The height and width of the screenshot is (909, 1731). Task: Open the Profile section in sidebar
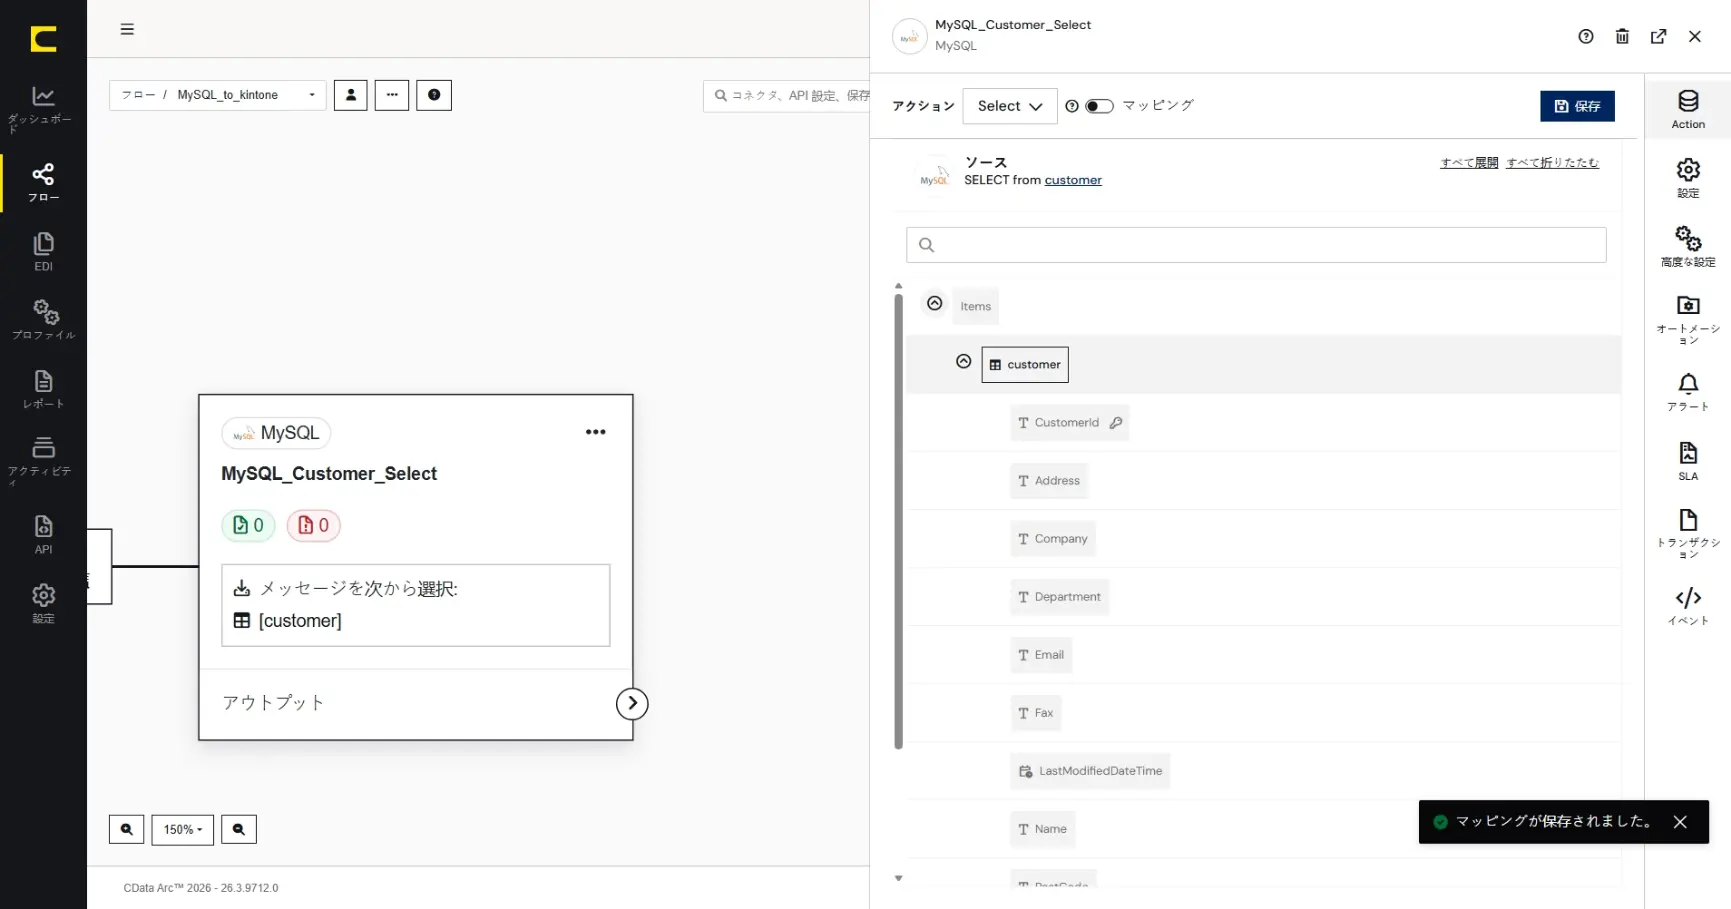click(x=43, y=320)
